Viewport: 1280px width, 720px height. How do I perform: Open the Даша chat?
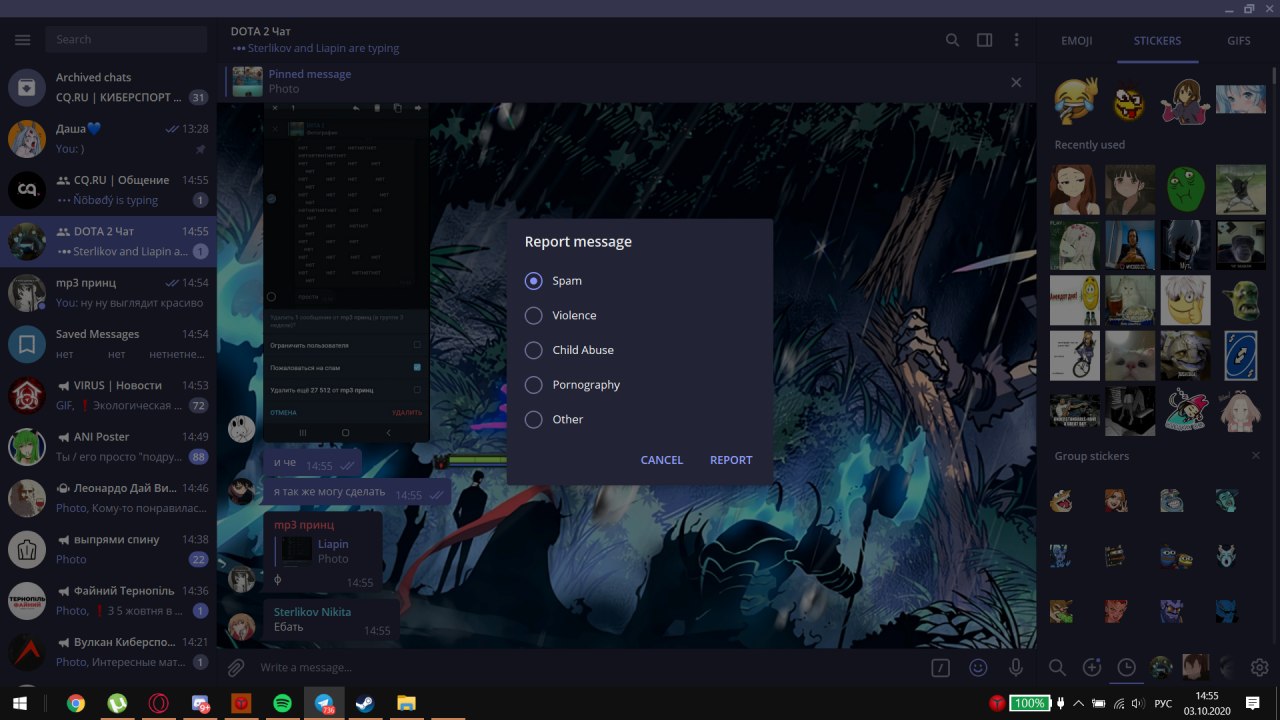tap(108, 139)
